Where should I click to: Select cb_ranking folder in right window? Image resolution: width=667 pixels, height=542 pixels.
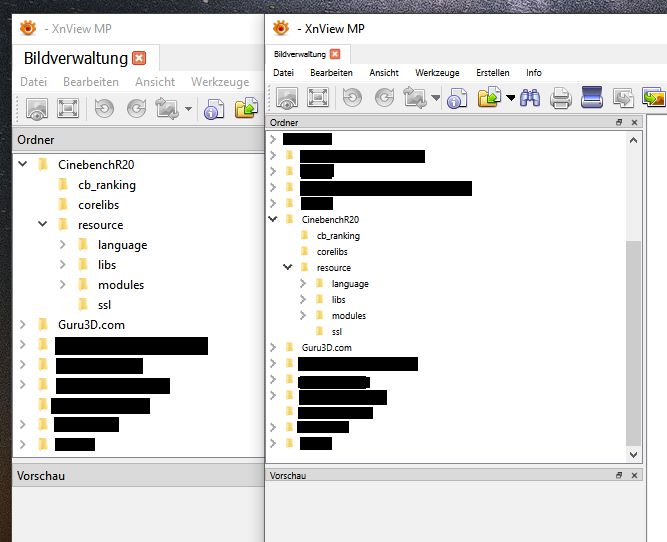tap(338, 236)
